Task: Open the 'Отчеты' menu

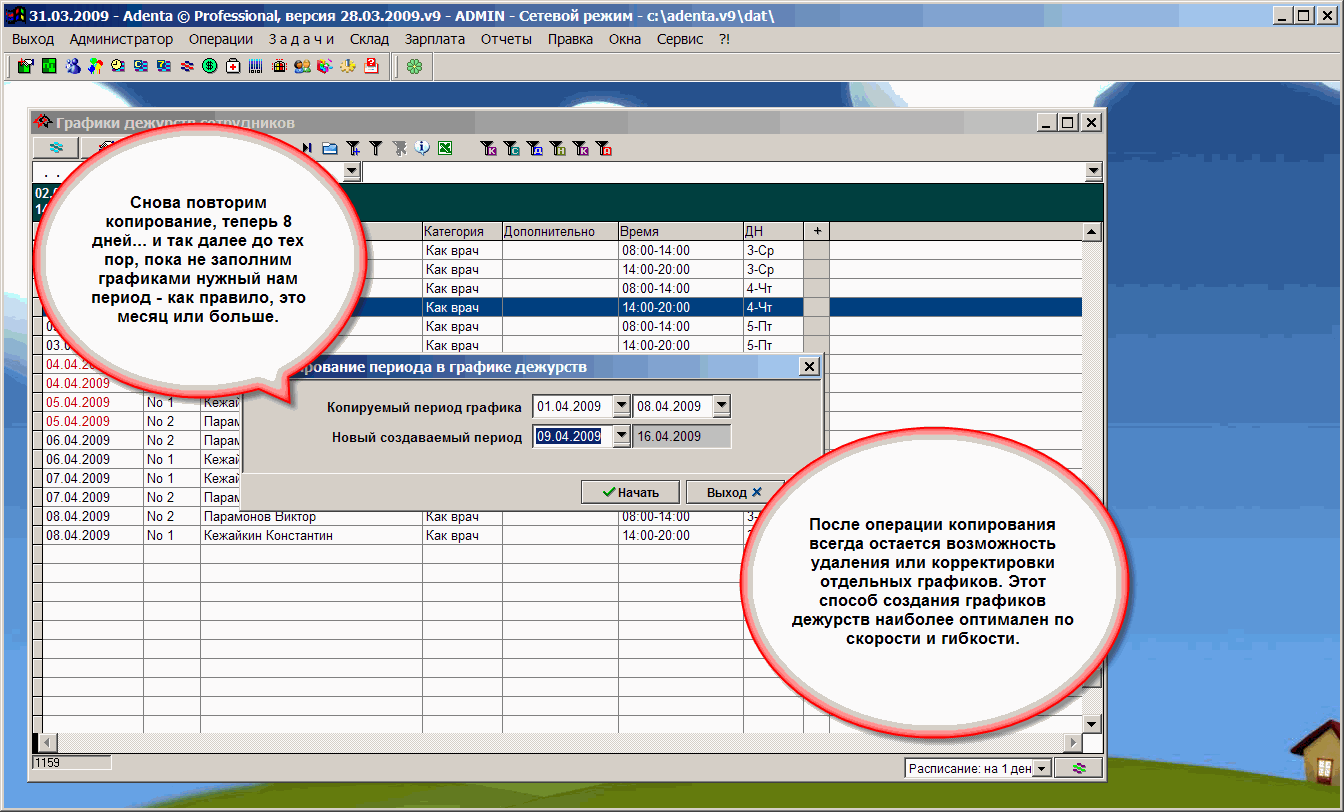Action: pos(506,39)
